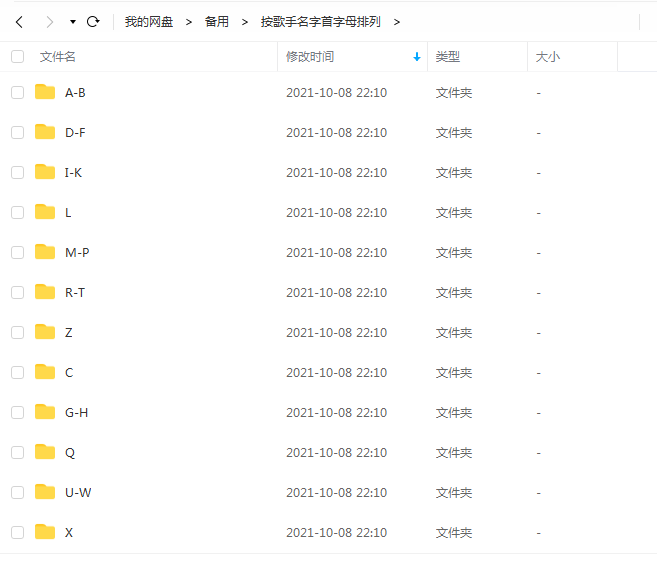The height and width of the screenshot is (564, 657).
Task: Select the checkbox beside folder R-T
Action: coord(17,292)
